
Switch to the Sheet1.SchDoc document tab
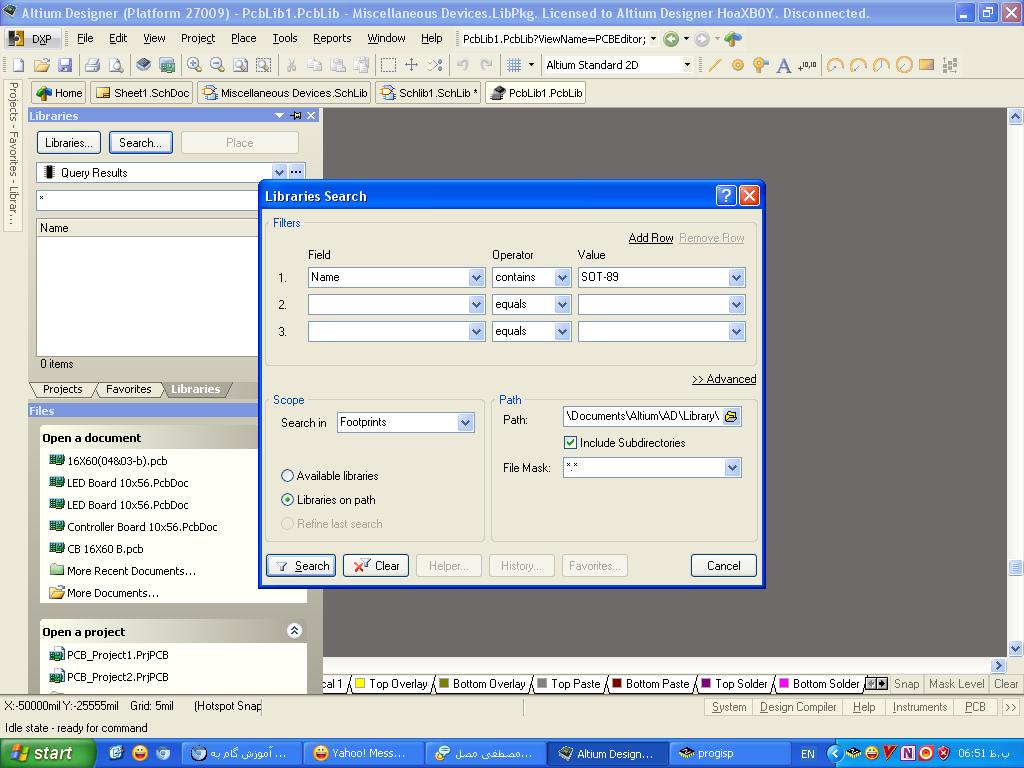coord(143,93)
